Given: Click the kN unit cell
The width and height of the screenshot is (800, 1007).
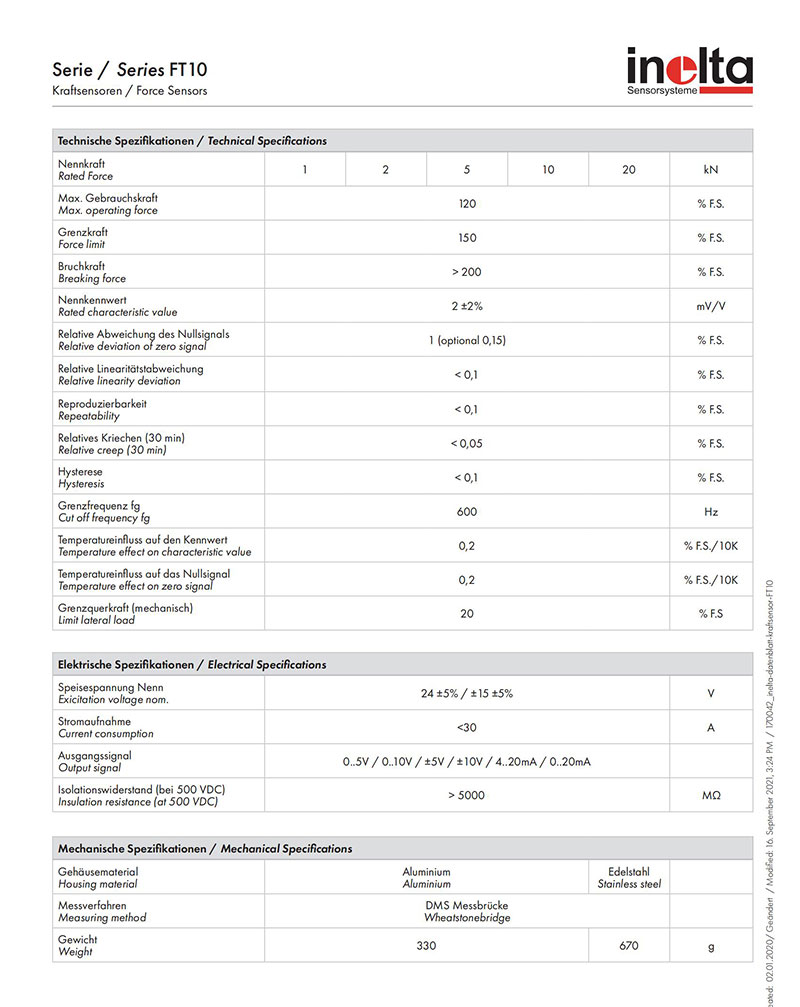Looking at the screenshot, I should click(x=711, y=170).
